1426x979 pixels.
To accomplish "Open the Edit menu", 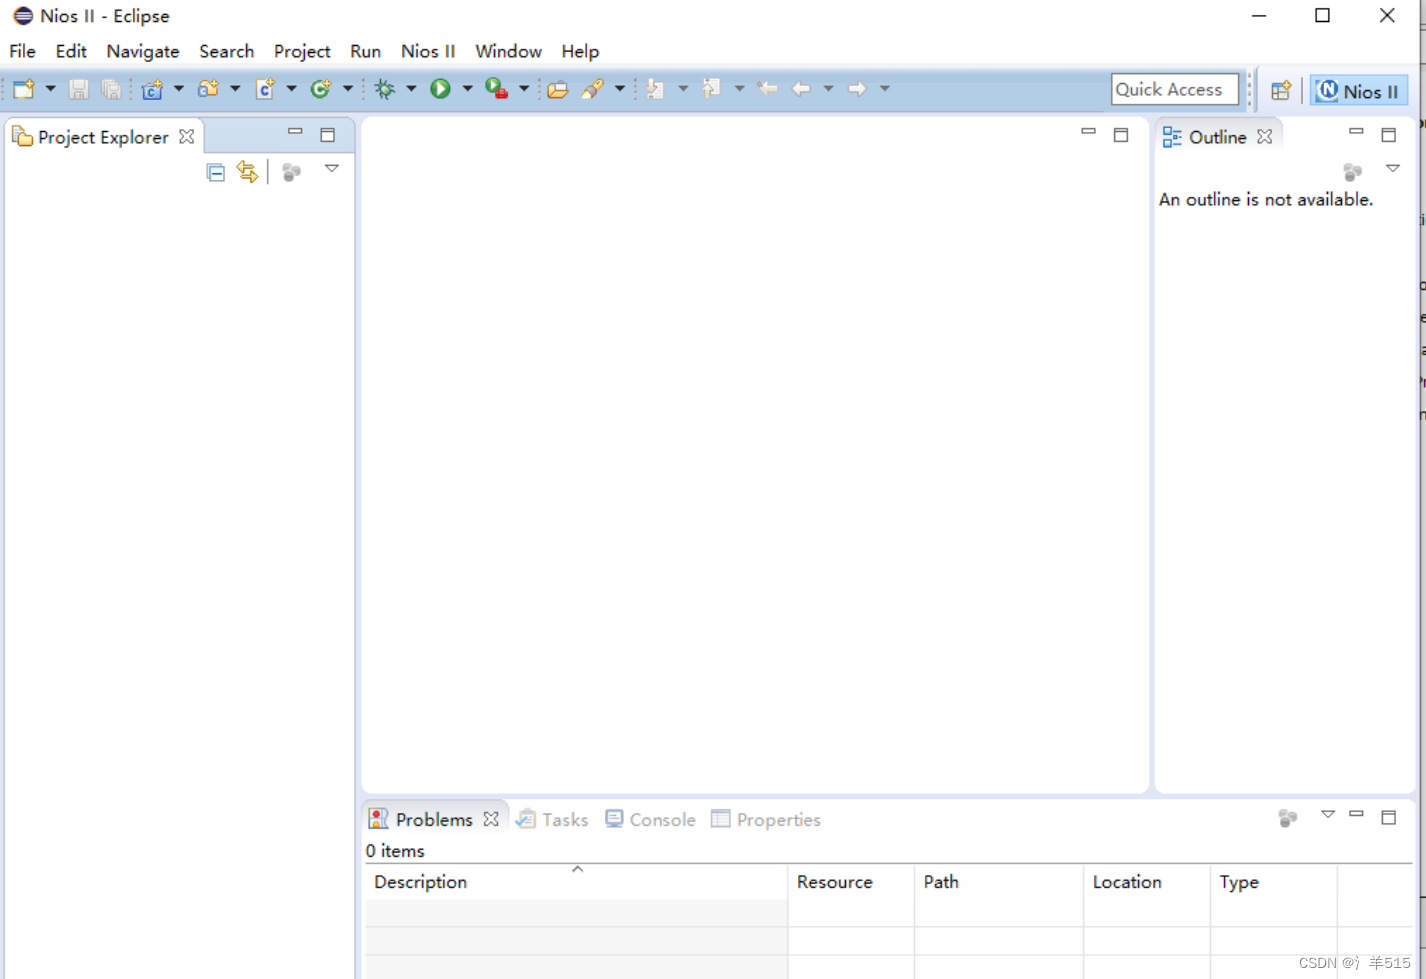I will click(x=71, y=51).
